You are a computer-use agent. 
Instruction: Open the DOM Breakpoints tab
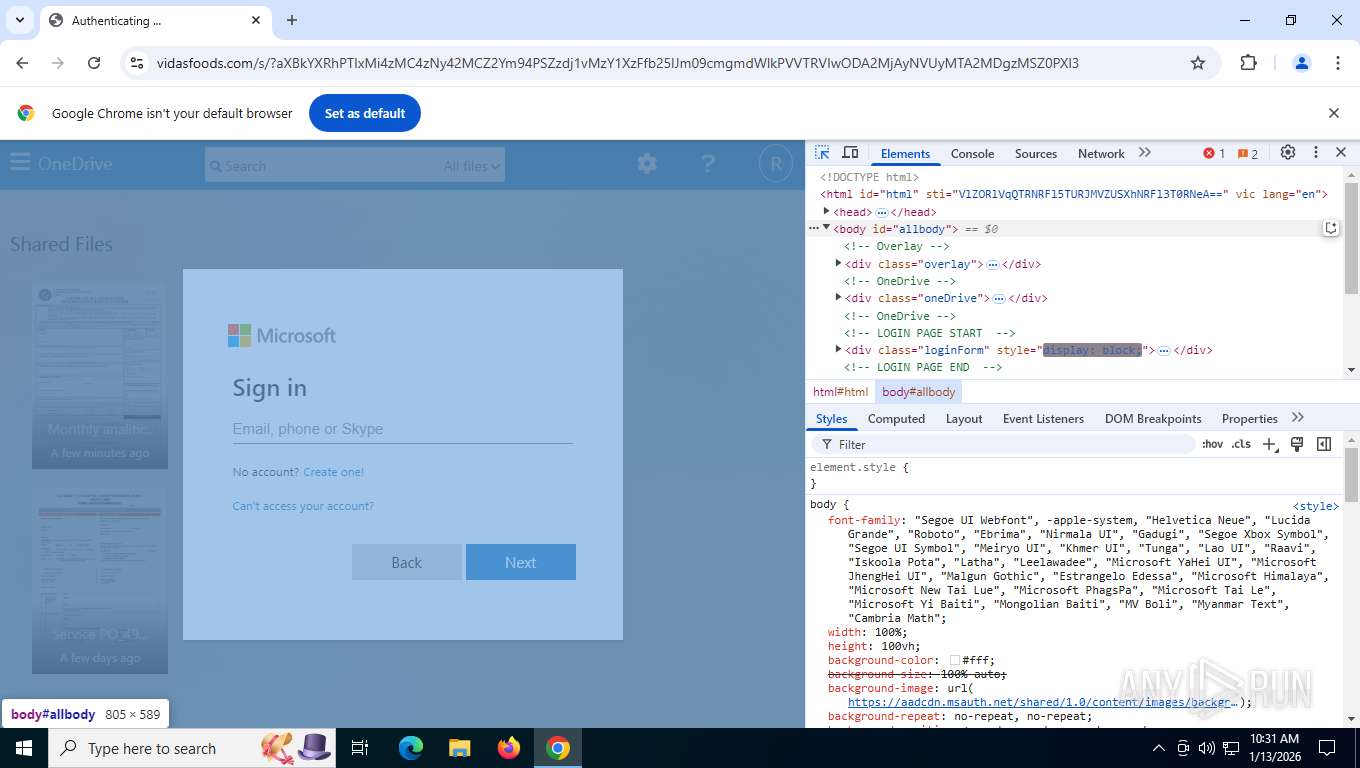click(x=1153, y=419)
